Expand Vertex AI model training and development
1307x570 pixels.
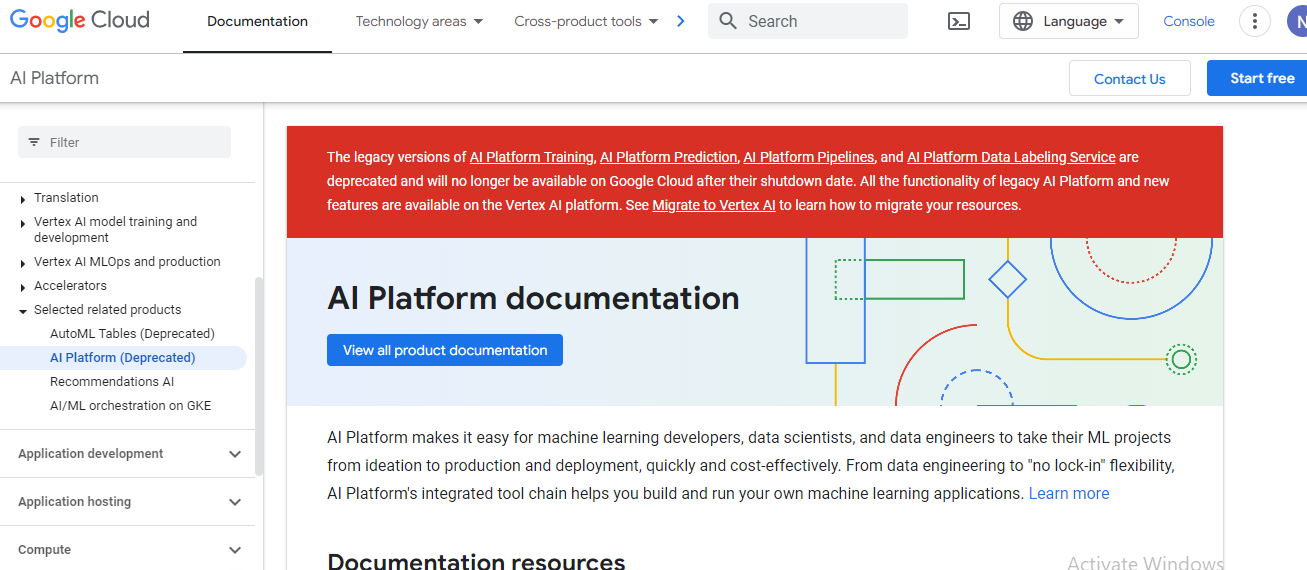tap(23, 223)
